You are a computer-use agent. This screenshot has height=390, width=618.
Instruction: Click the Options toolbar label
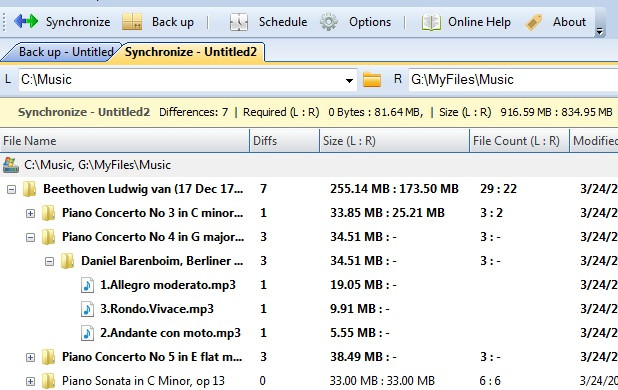click(370, 22)
